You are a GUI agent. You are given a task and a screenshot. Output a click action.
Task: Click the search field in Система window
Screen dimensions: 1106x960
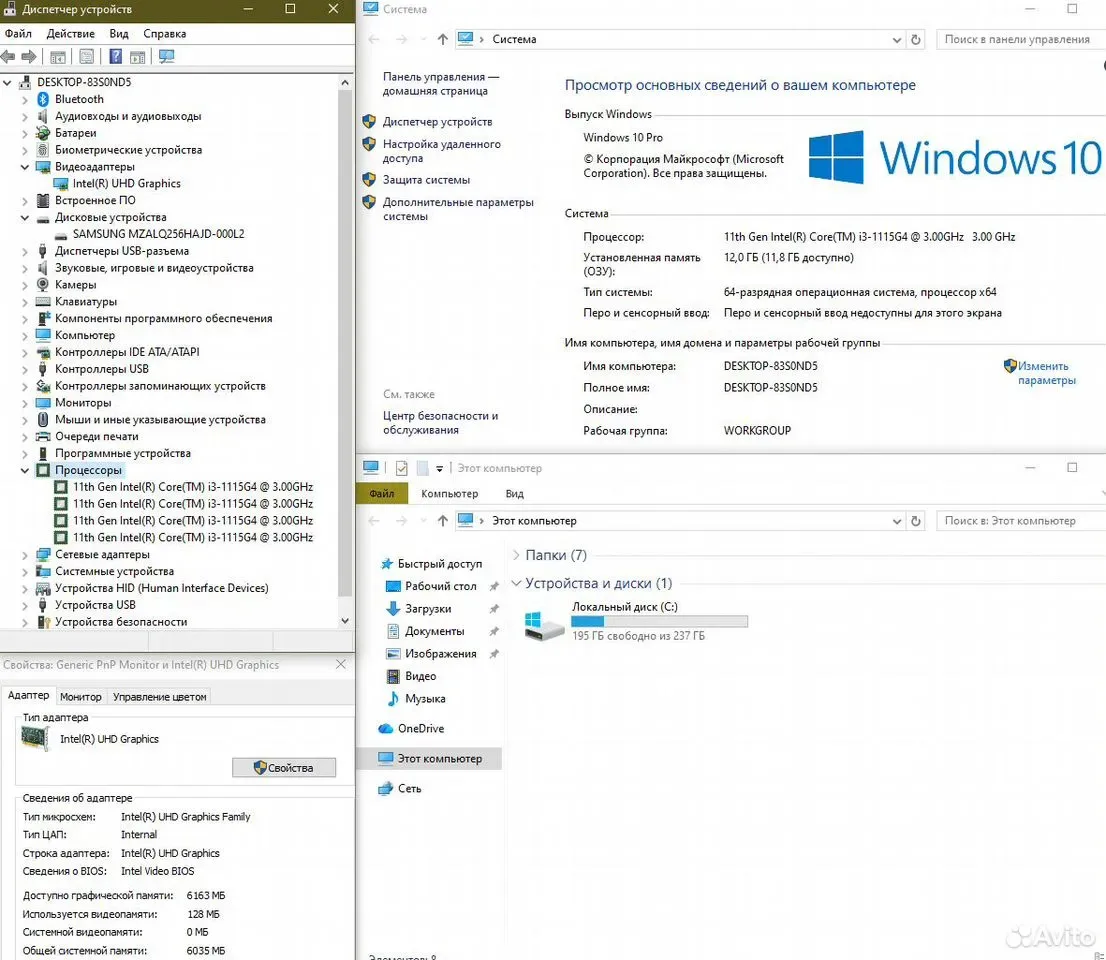click(1021, 40)
